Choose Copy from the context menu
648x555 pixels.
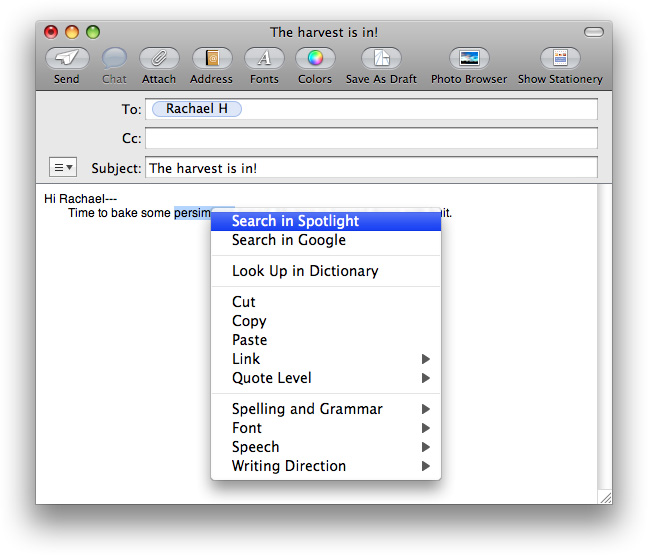[x=326, y=321]
